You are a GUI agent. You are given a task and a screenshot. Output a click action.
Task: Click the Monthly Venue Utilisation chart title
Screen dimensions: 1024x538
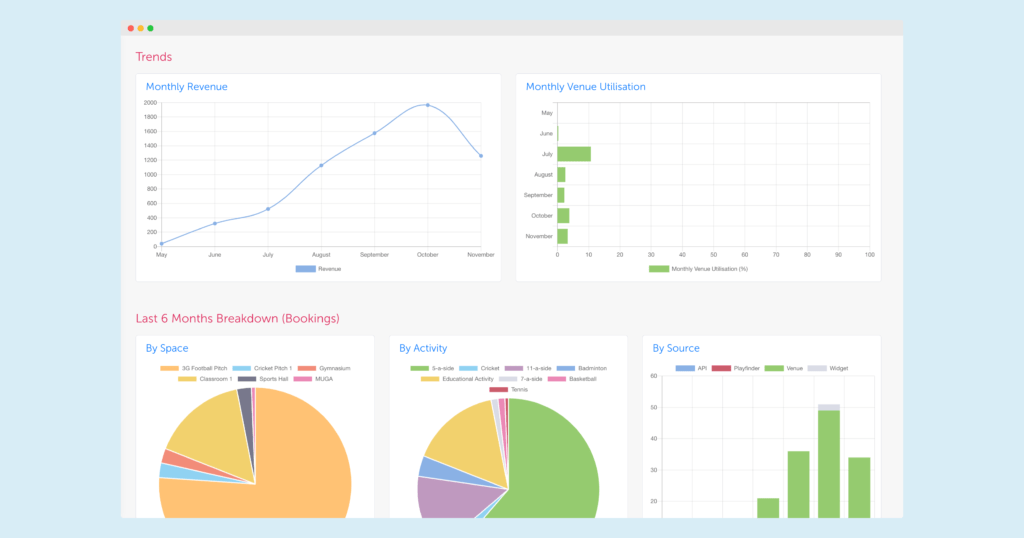[x=586, y=87]
